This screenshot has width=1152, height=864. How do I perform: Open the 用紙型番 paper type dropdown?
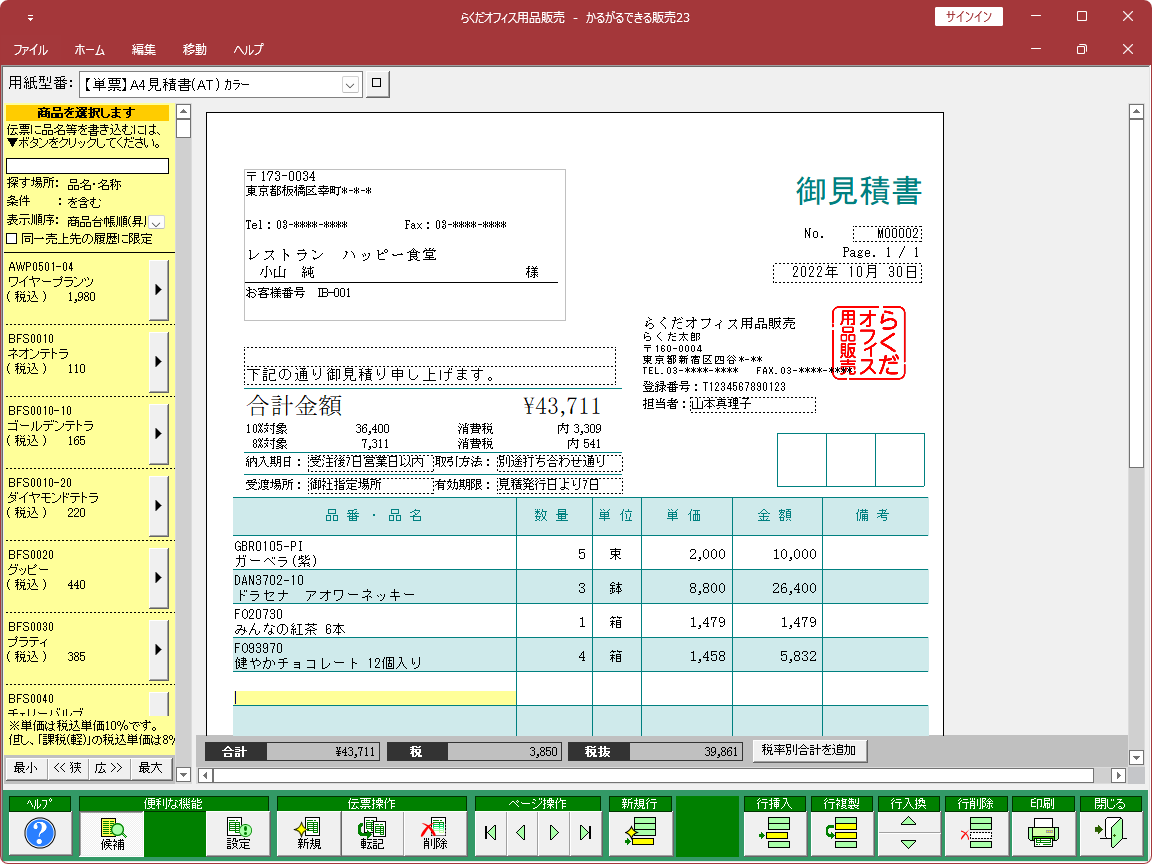pyautogui.click(x=350, y=85)
